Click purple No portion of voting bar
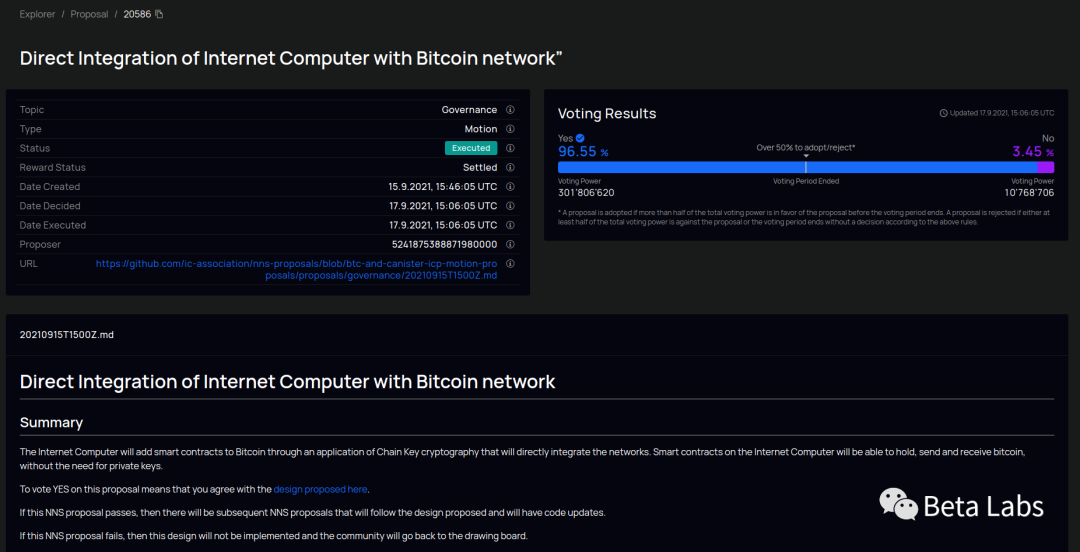Image resolution: width=1080 pixels, height=552 pixels. click(1045, 168)
